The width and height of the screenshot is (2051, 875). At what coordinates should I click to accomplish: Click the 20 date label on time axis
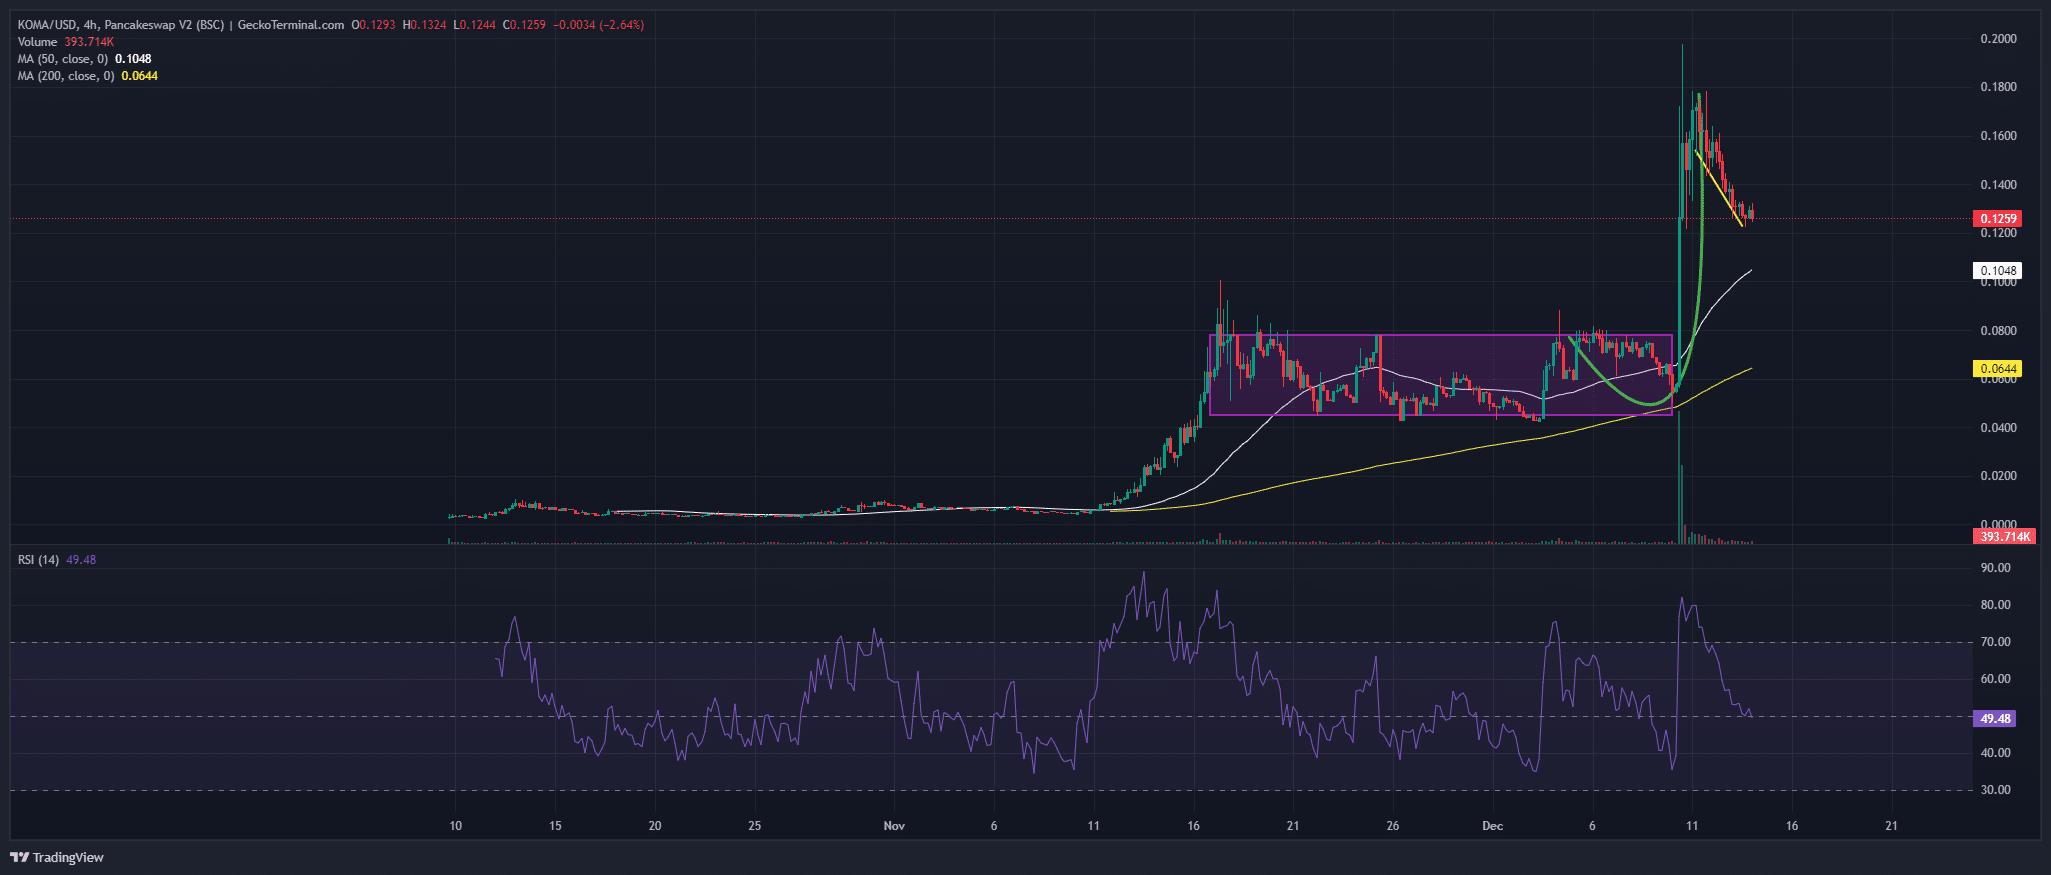tap(655, 826)
